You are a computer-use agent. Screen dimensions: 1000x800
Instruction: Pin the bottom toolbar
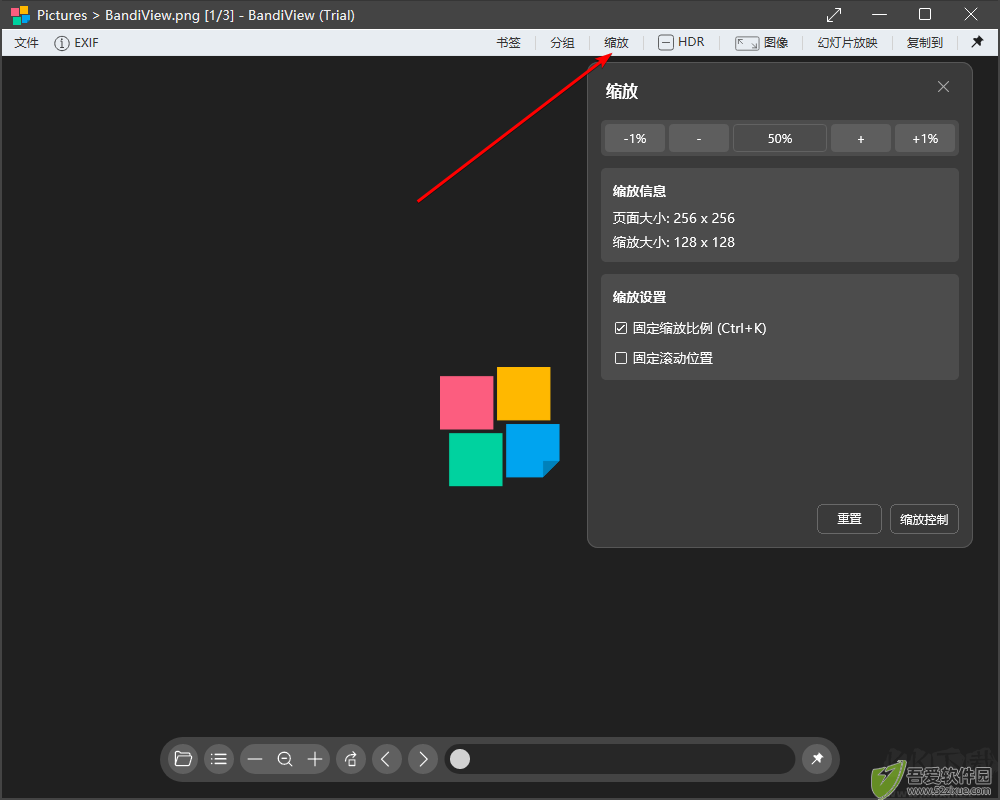tap(817, 759)
